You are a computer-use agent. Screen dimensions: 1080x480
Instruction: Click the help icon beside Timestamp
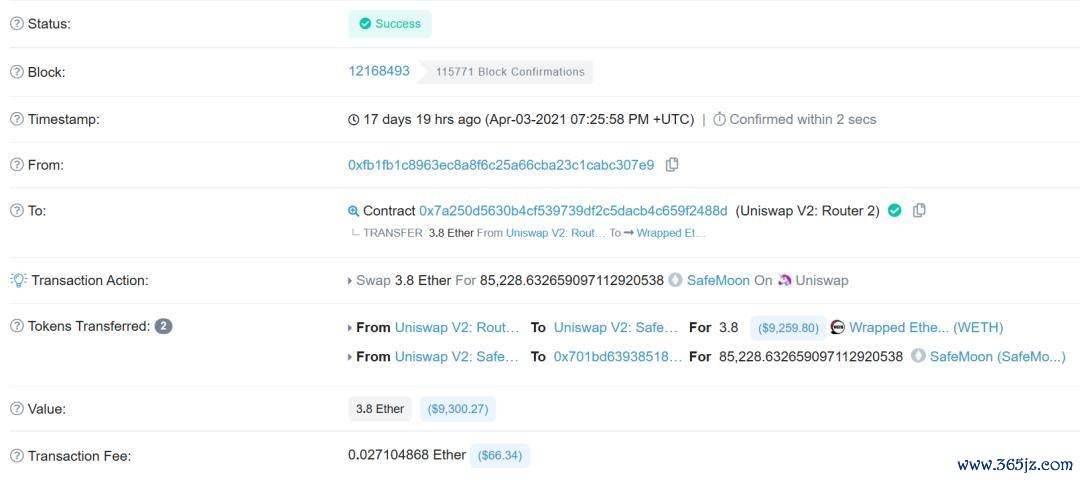17,119
